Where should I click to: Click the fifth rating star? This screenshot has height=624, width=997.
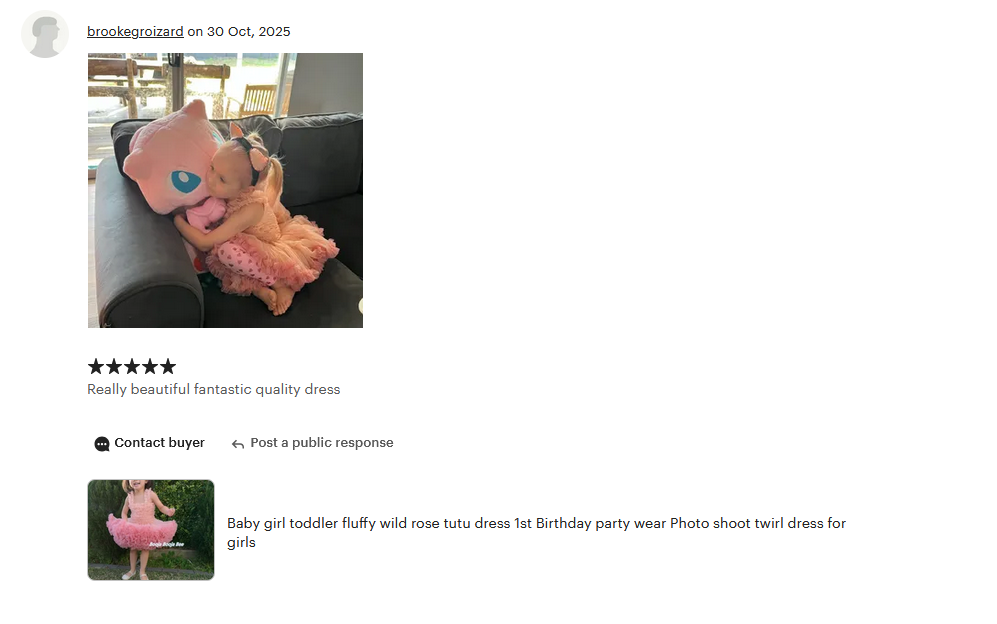[168, 366]
